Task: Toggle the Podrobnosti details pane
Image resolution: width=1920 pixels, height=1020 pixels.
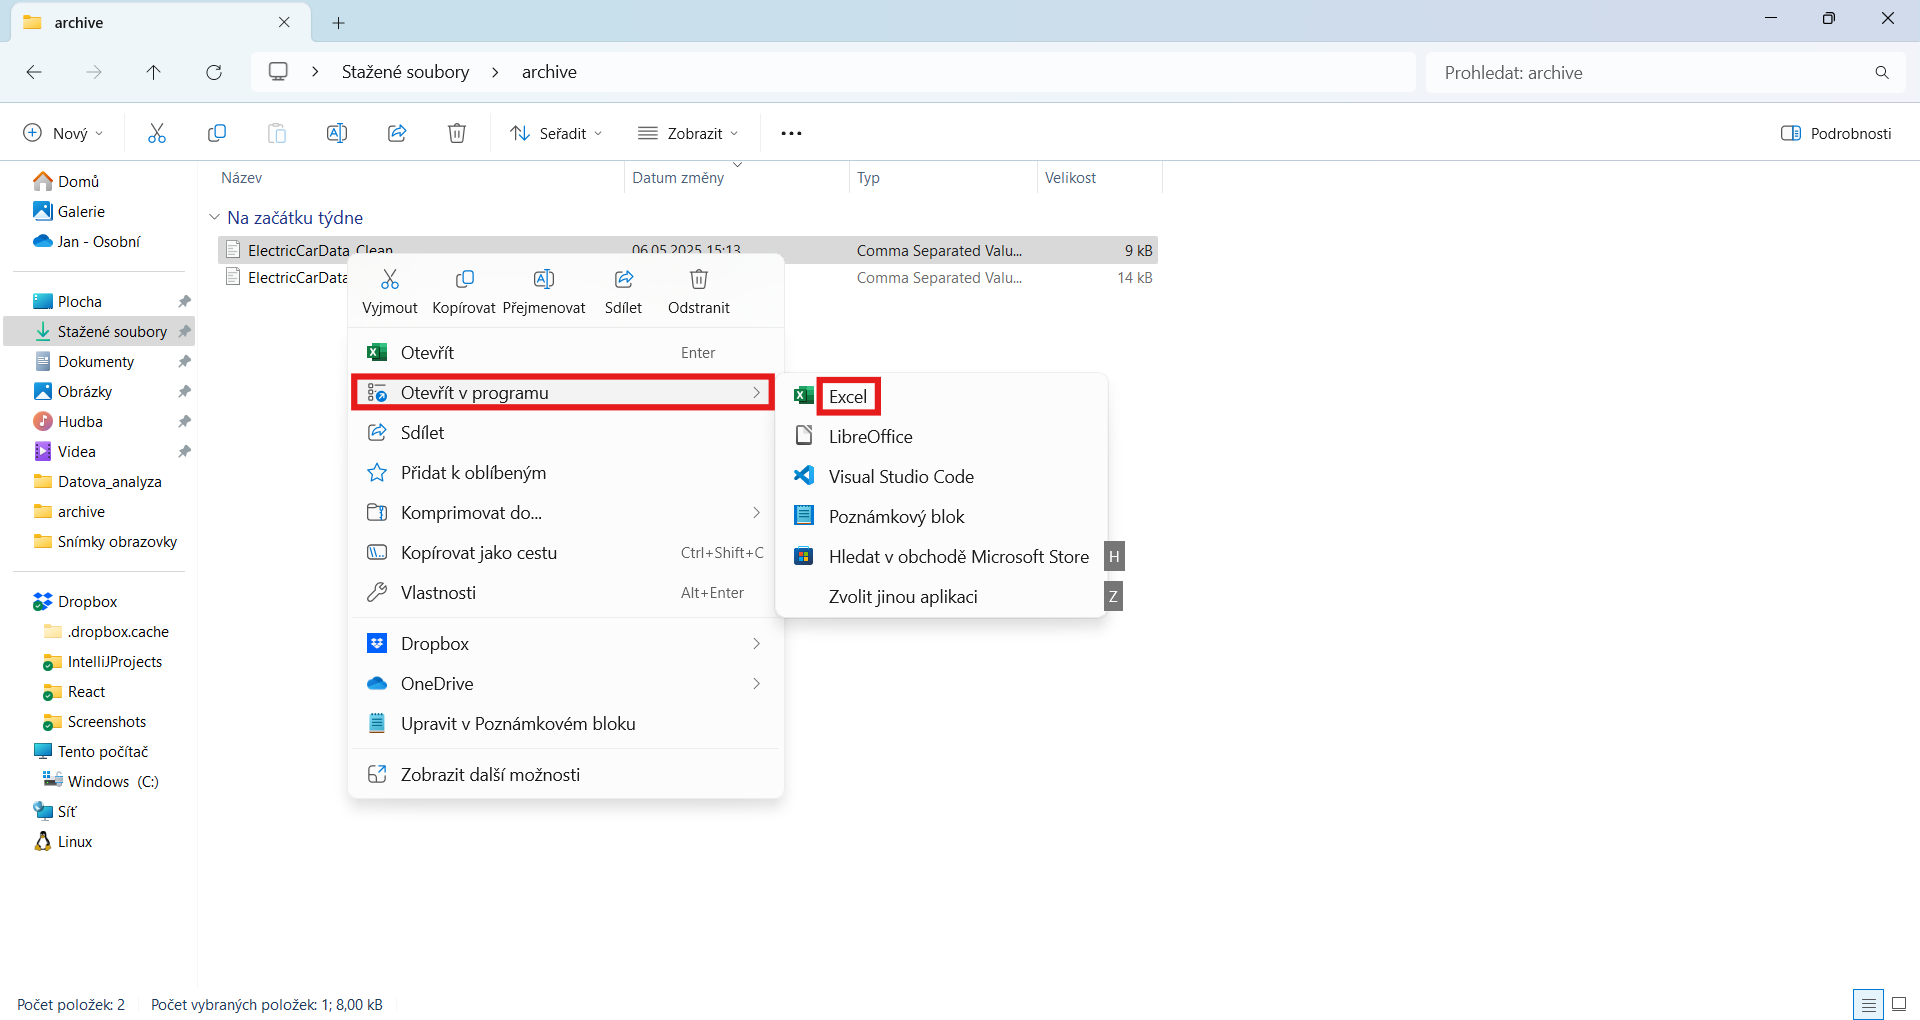Action: point(1836,133)
